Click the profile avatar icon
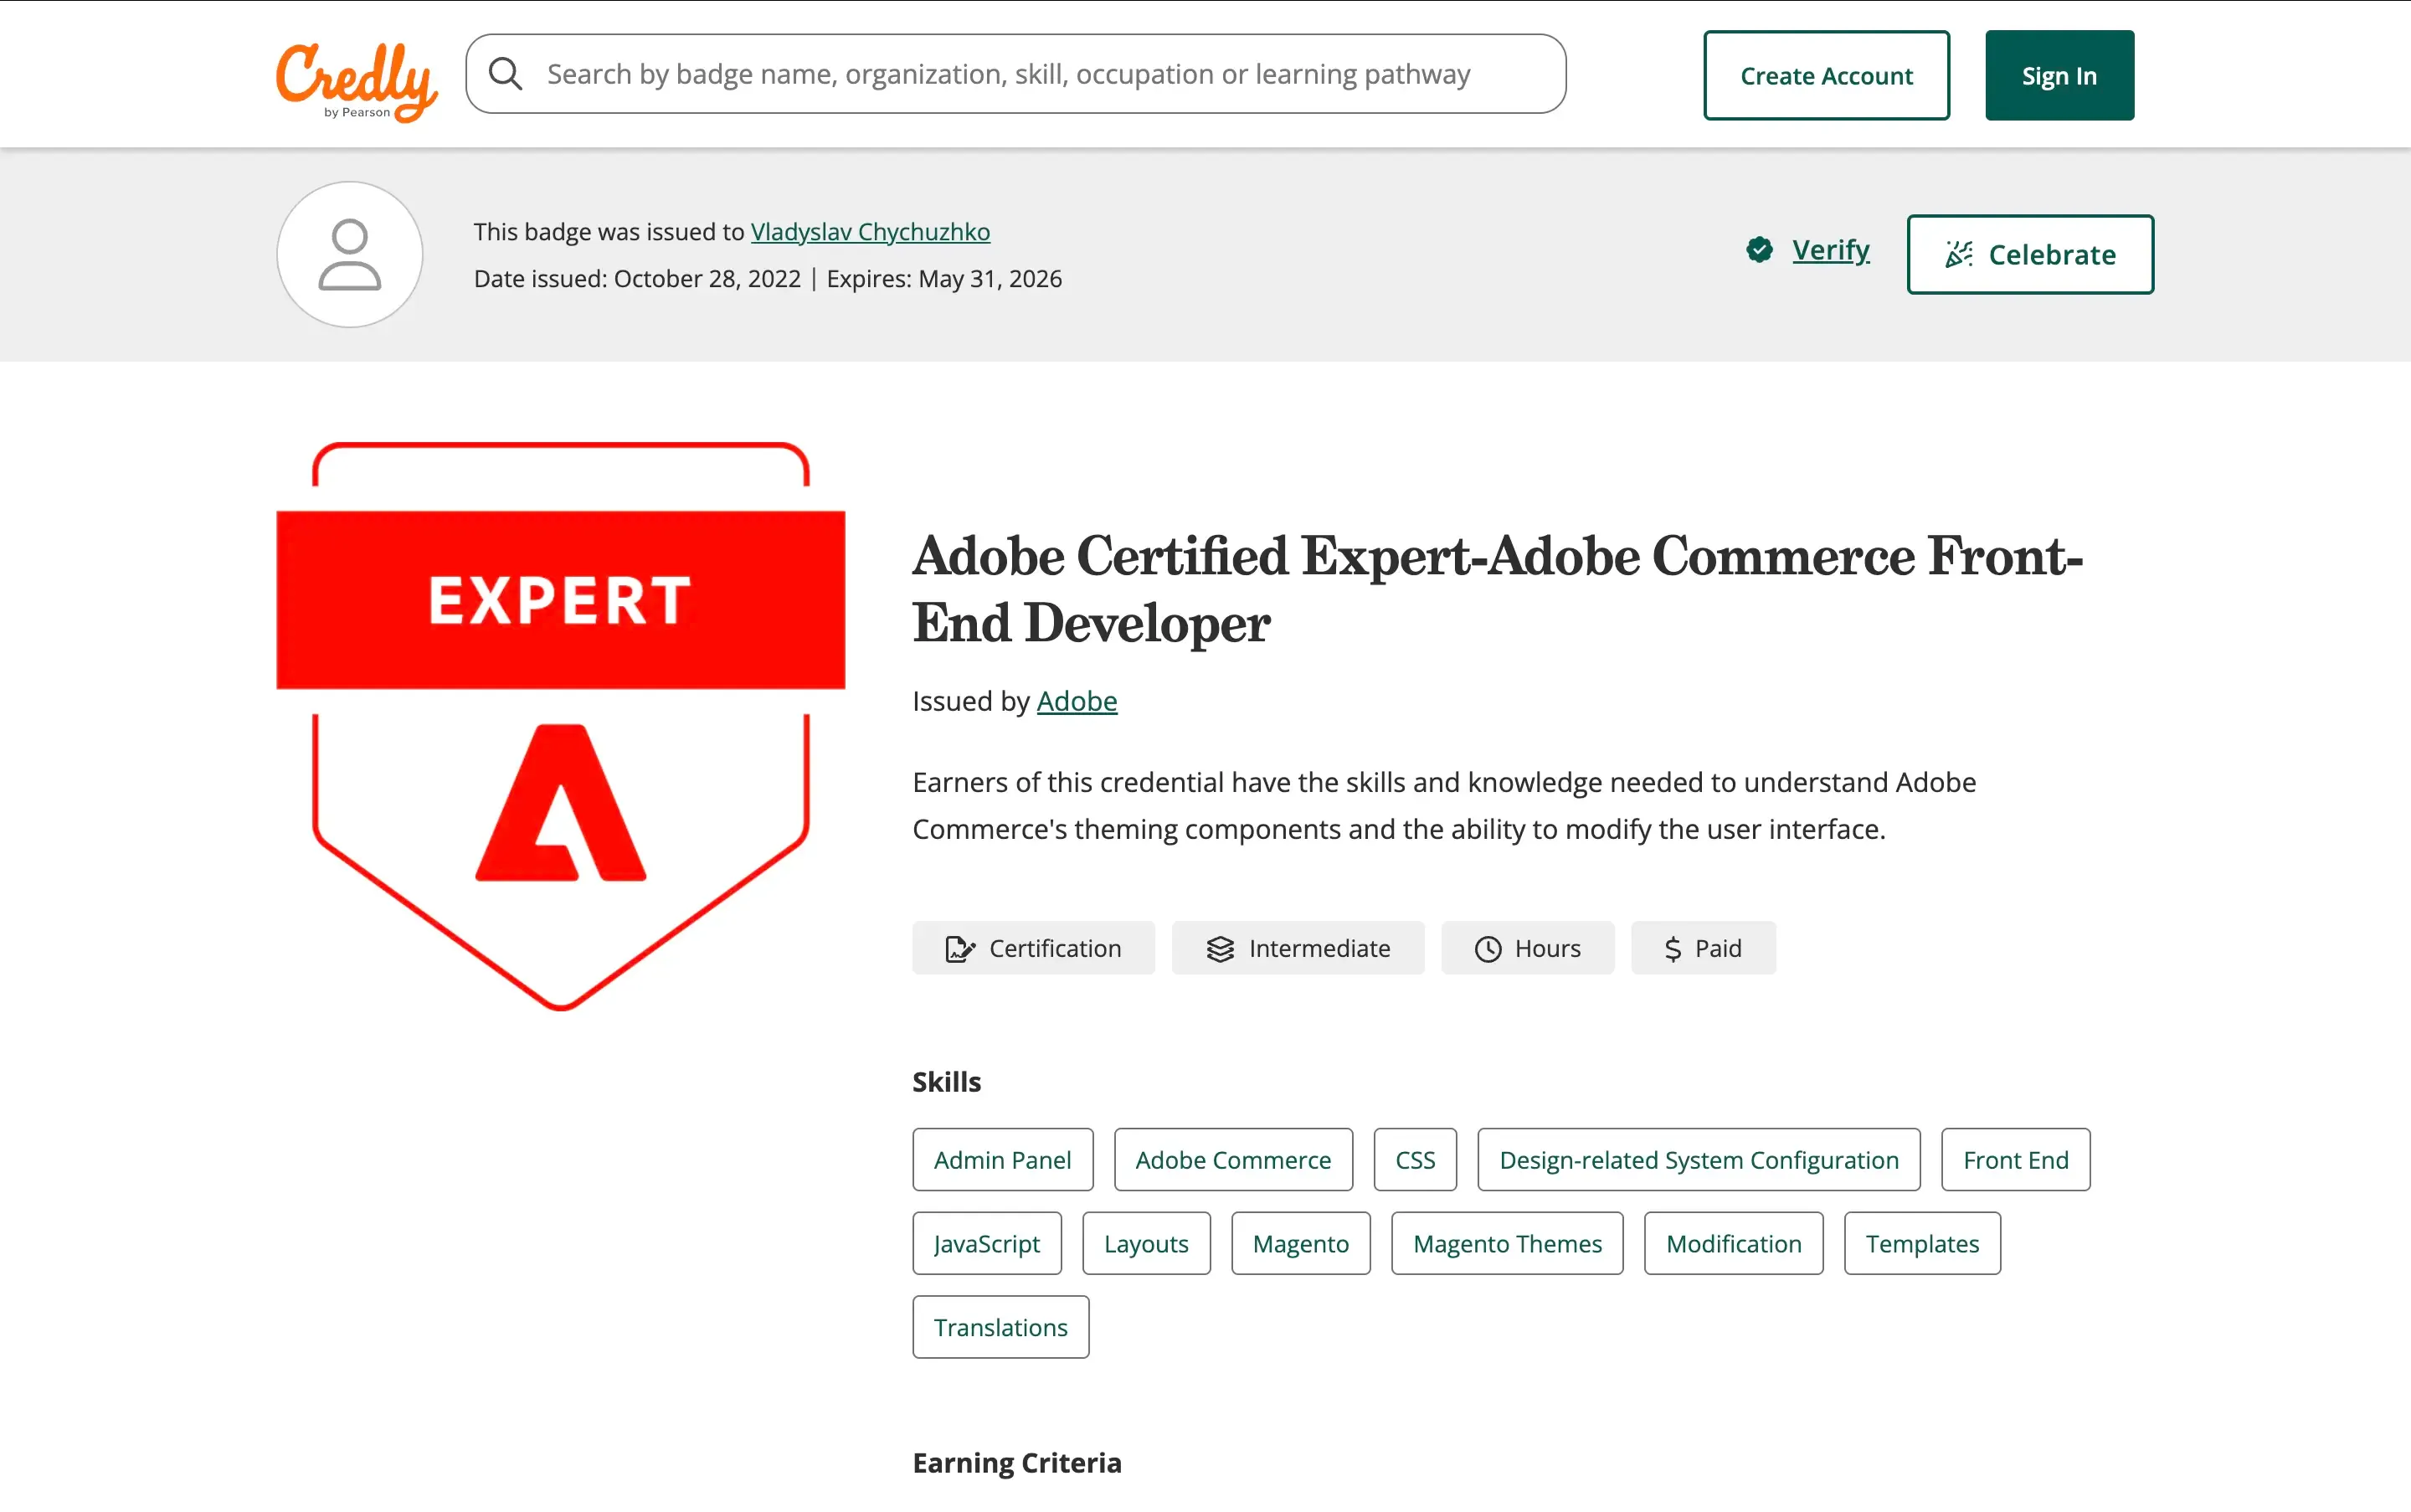Viewport: 2411px width, 1512px height. coord(349,254)
